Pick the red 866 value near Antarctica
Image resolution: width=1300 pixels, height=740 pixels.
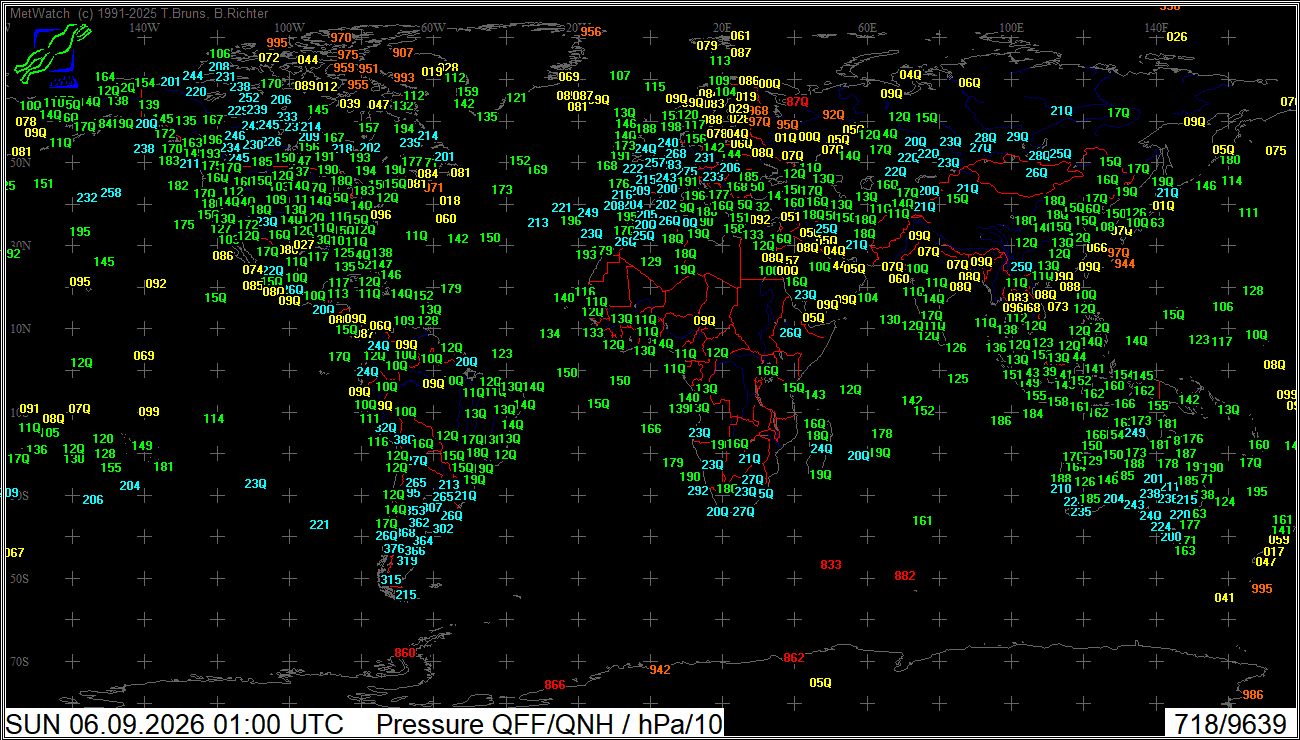[x=554, y=685]
